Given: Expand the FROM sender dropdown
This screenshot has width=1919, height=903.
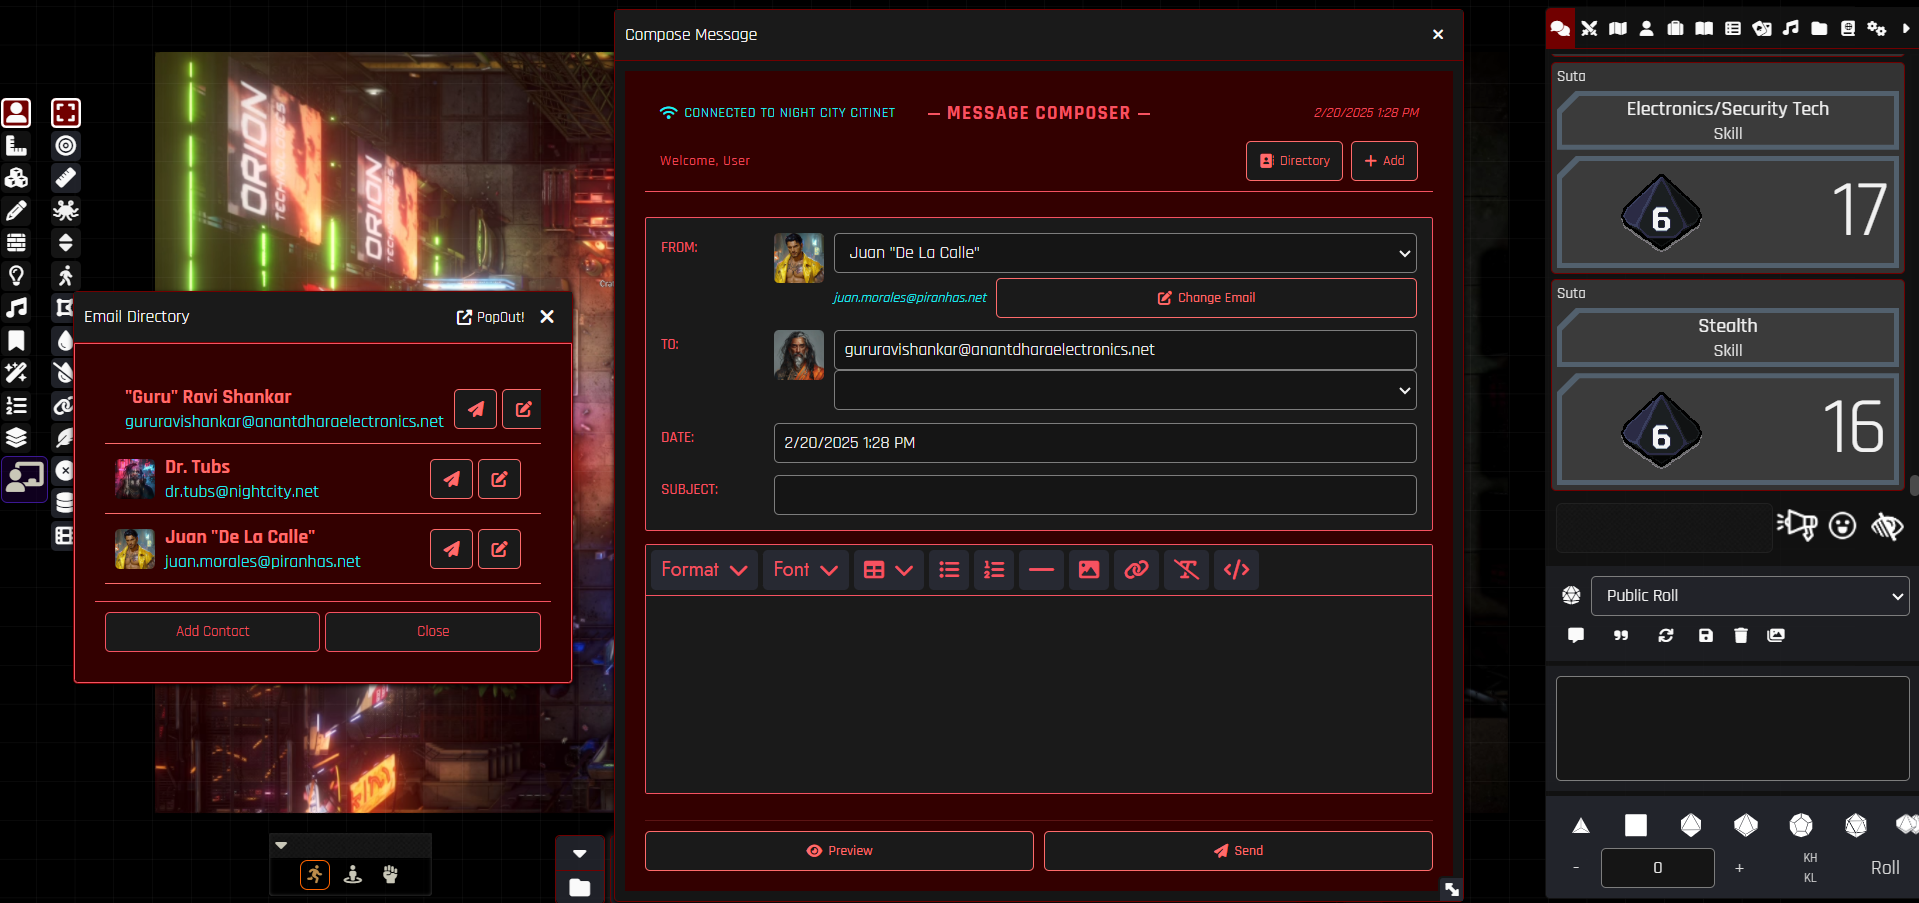Looking at the screenshot, I should pyautogui.click(x=1125, y=253).
